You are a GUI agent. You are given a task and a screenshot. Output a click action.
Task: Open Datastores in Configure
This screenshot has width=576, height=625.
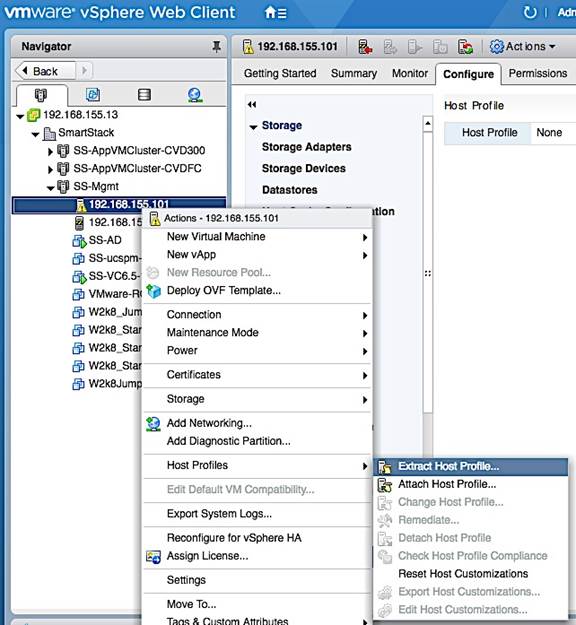click(x=289, y=190)
